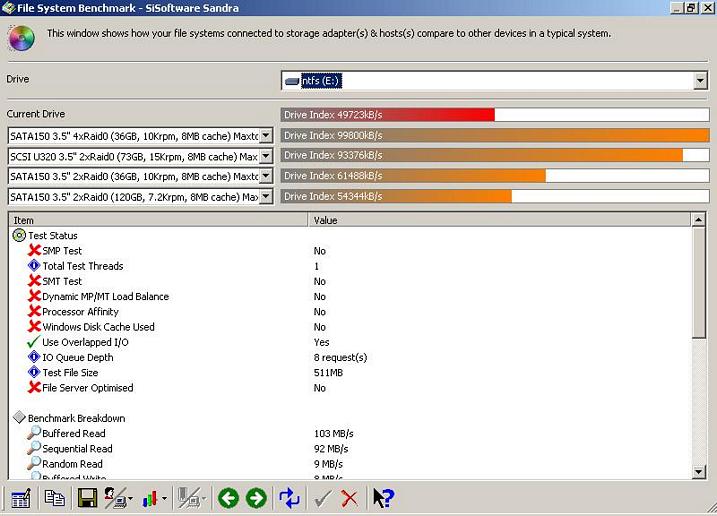The width and height of the screenshot is (717, 516).
Task: Click the 511MB Test File Size value
Action: tap(328, 372)
